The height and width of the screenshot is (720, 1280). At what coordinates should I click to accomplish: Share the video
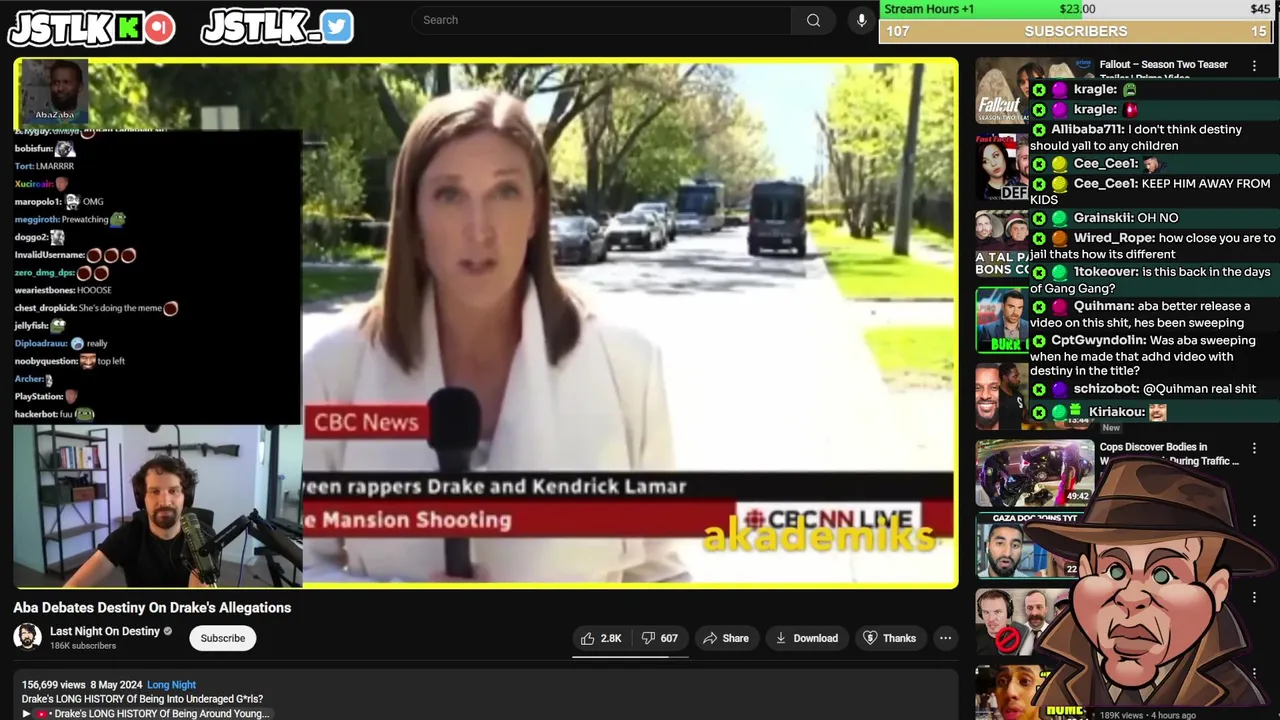point(726,638)
